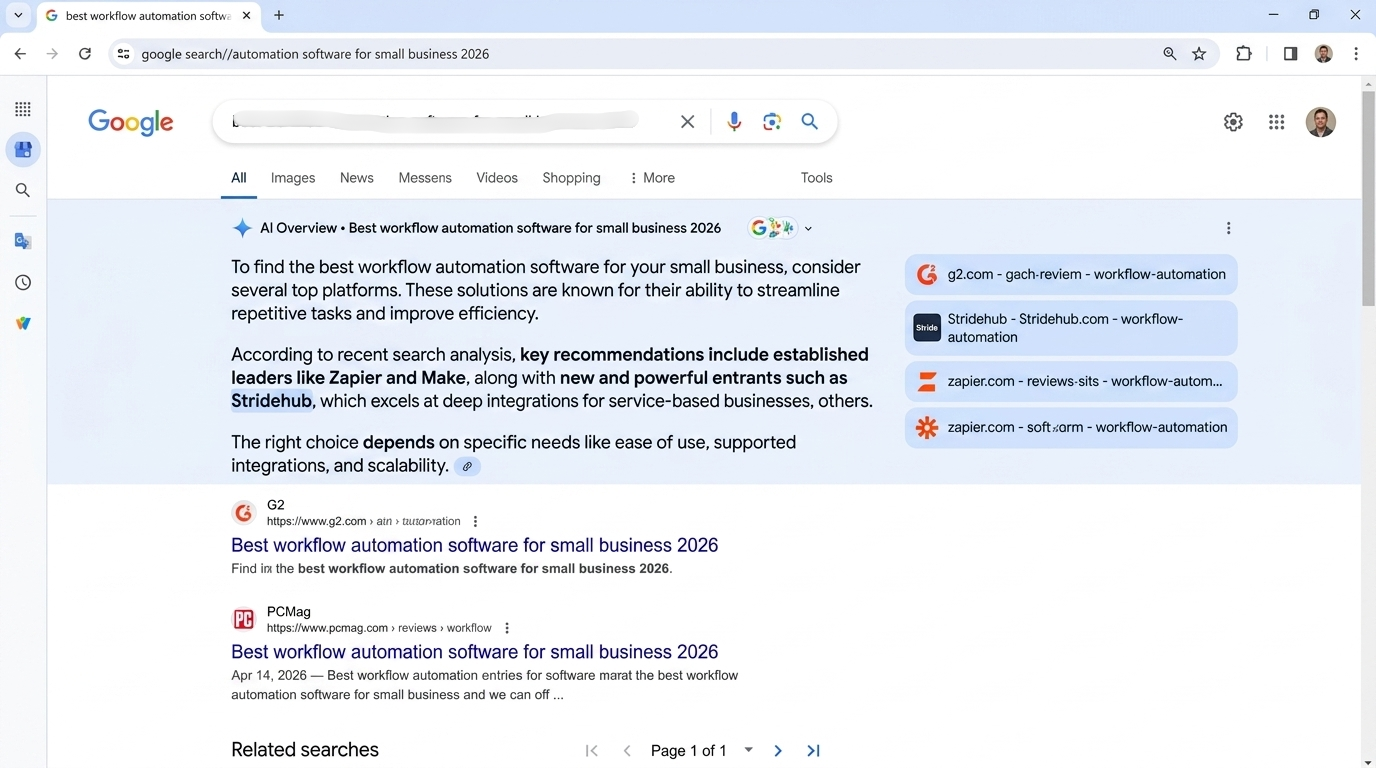
Task: Switch to the Images tab
Action: click(x=293, y=178)
